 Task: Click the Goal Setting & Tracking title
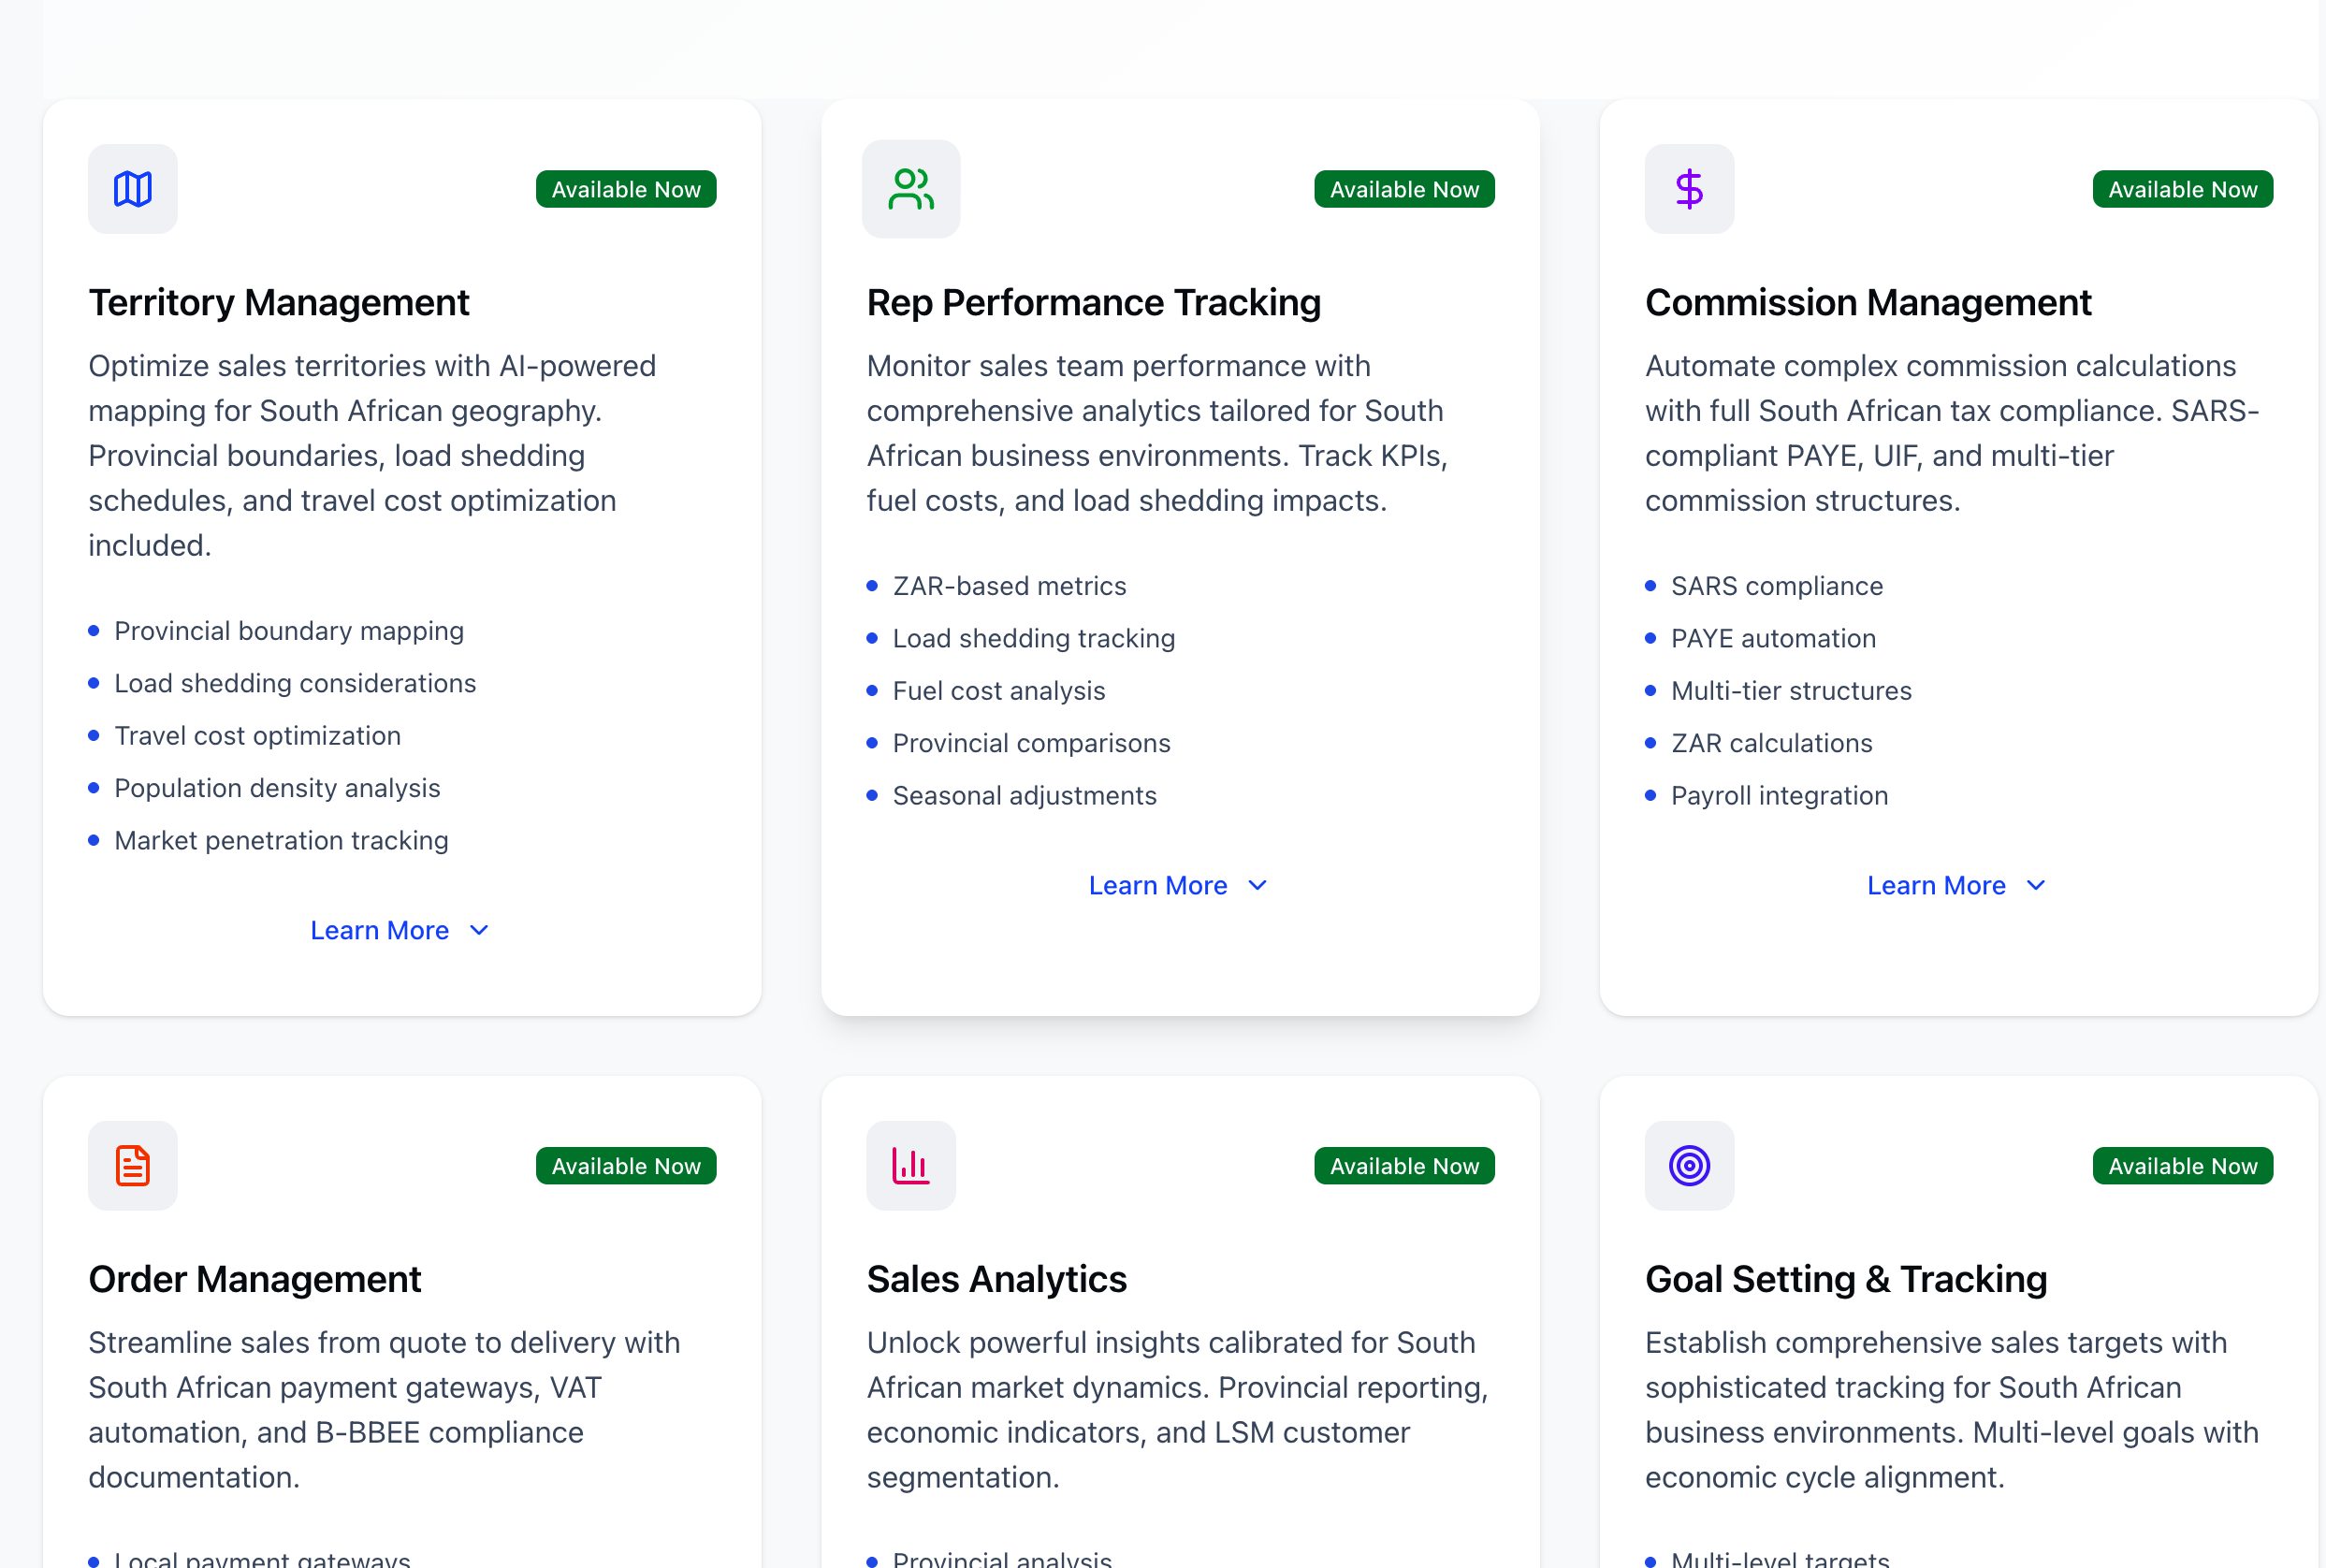click(1845, 1279)
